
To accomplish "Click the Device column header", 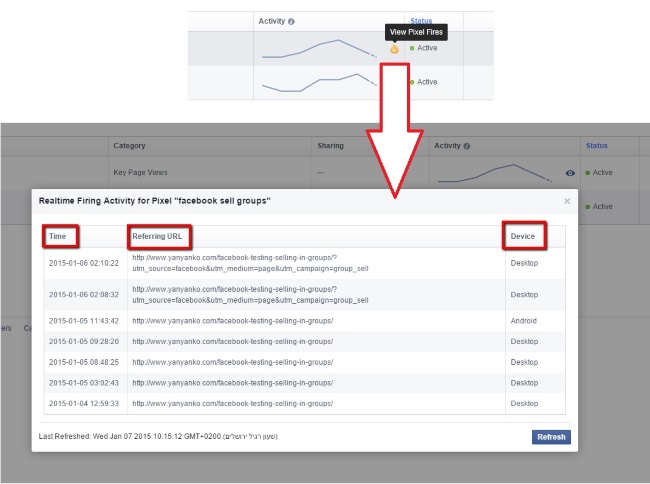I will tap(522, 236).
